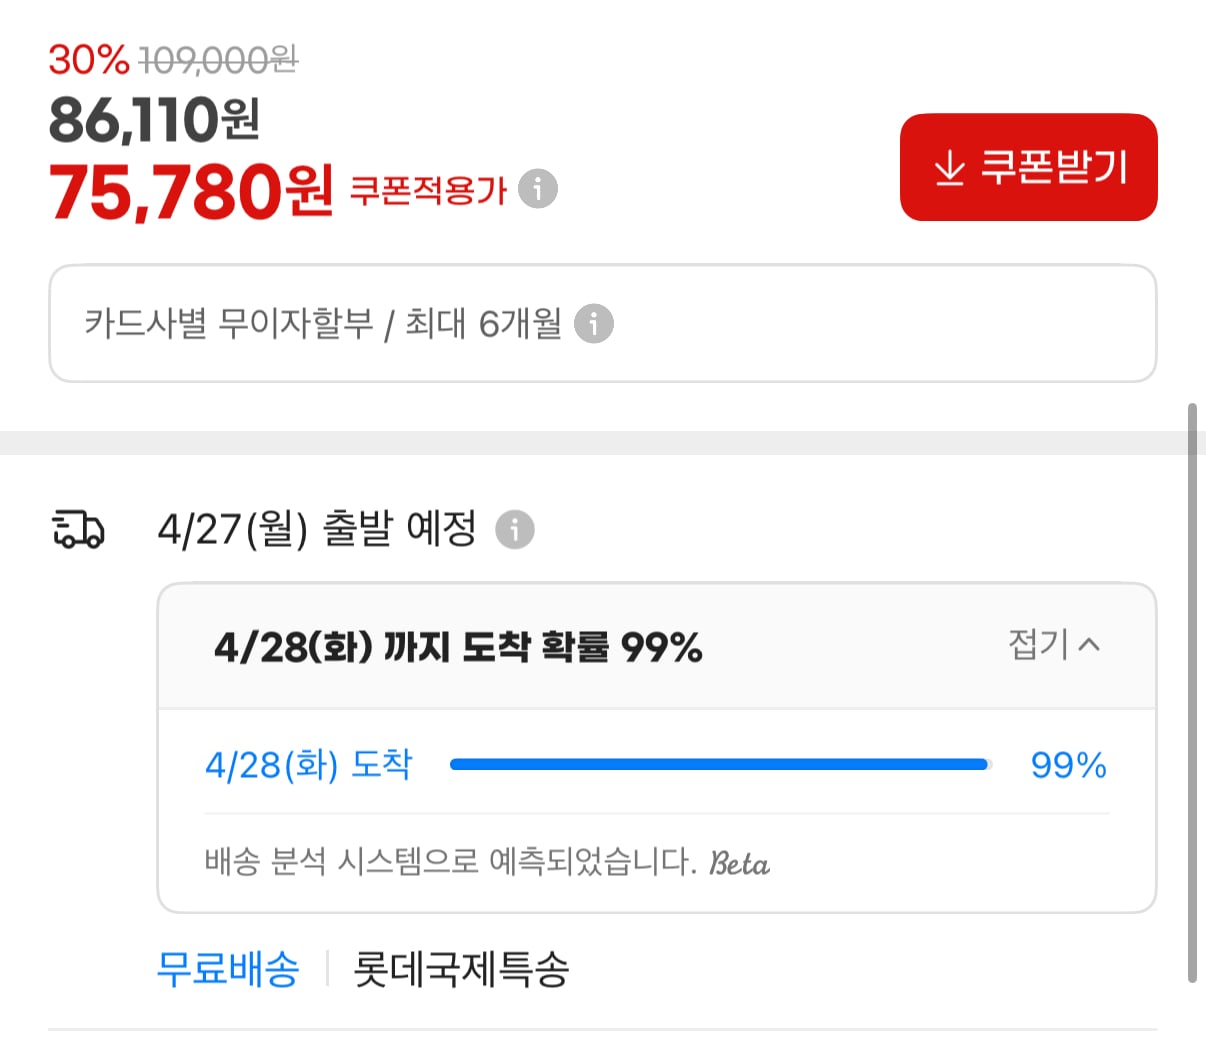Click the delivery truck icon
1206x1042 pixels.
tap(80, 530)
